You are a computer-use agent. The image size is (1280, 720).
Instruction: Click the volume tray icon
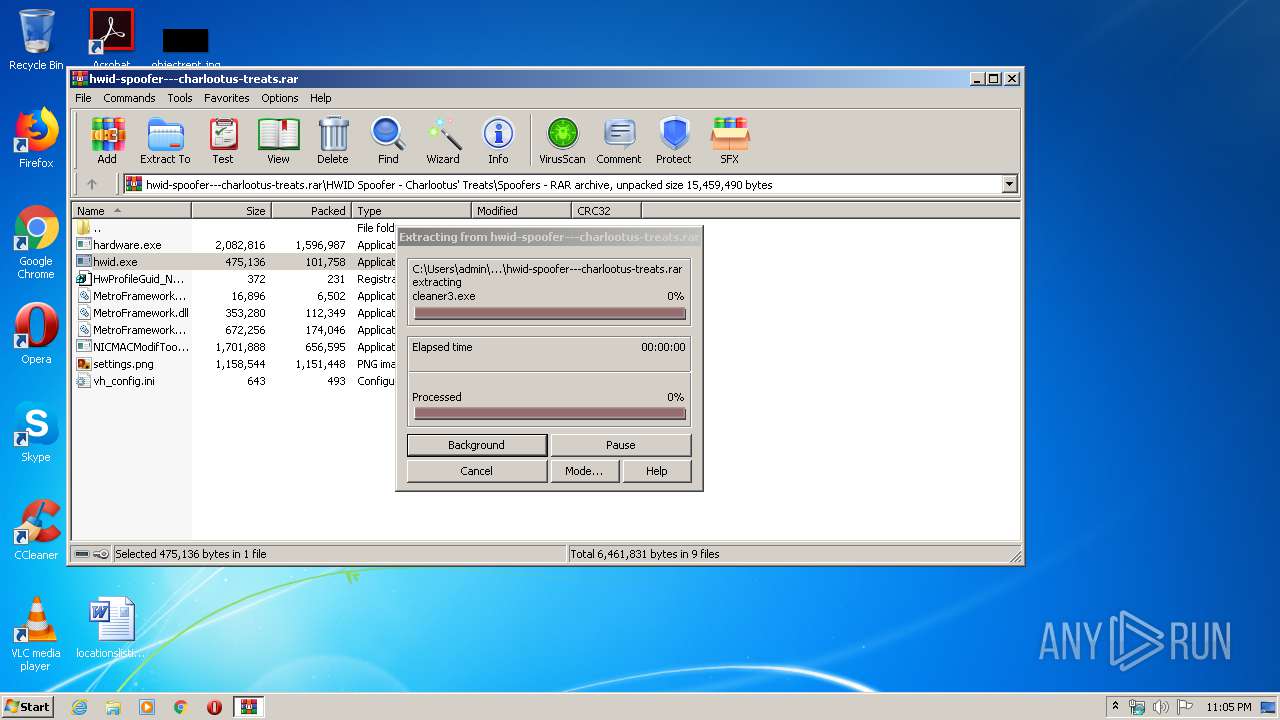pos(1160,707)
